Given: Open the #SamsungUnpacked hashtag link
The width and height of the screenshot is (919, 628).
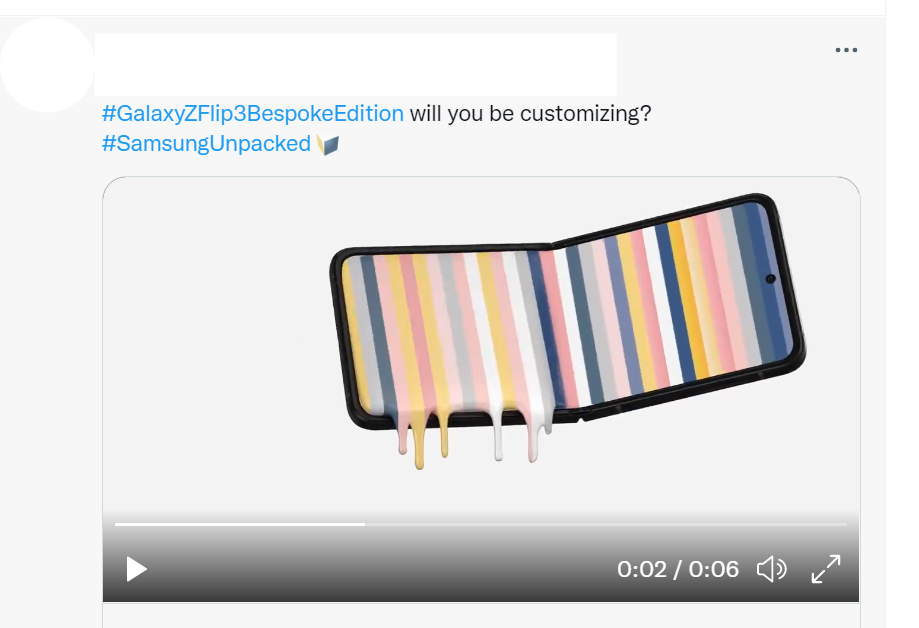Looking at the screenshot, I should click(206, 144).
